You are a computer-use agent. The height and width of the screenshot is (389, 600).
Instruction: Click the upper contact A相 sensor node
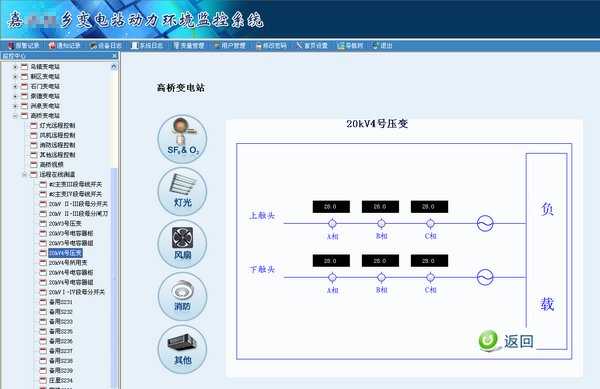pyautogui.click(x=332, y=223)
